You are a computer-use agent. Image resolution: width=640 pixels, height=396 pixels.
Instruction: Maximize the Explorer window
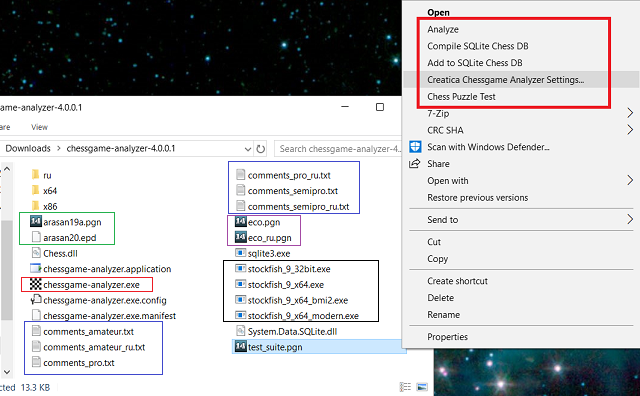pyautogui.click(x=380, y=107)
